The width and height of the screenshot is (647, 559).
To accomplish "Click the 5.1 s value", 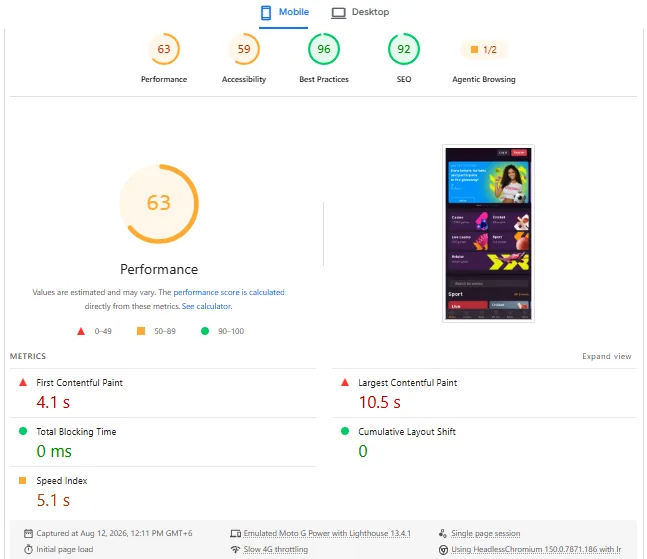I will [53, 500].
